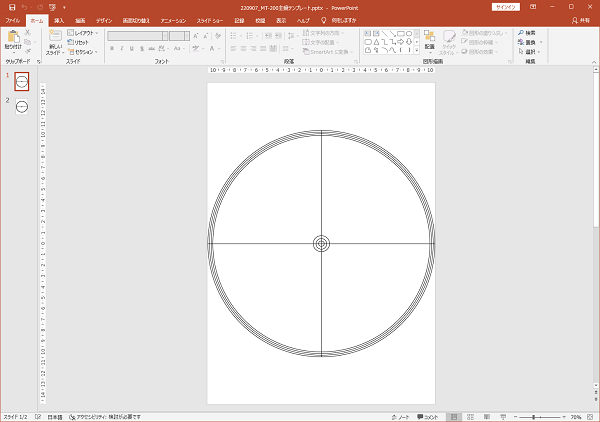Click the bullets list icon
600x422 pixels.
point(235,36)
